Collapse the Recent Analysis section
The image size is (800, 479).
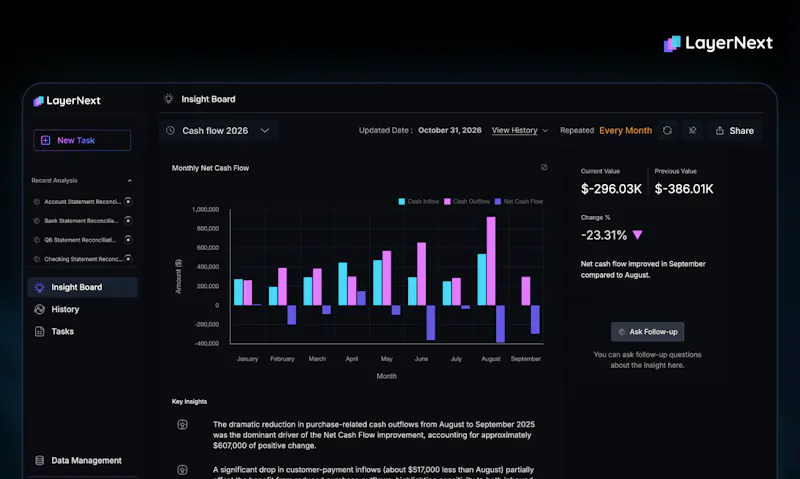click(130, 181)
